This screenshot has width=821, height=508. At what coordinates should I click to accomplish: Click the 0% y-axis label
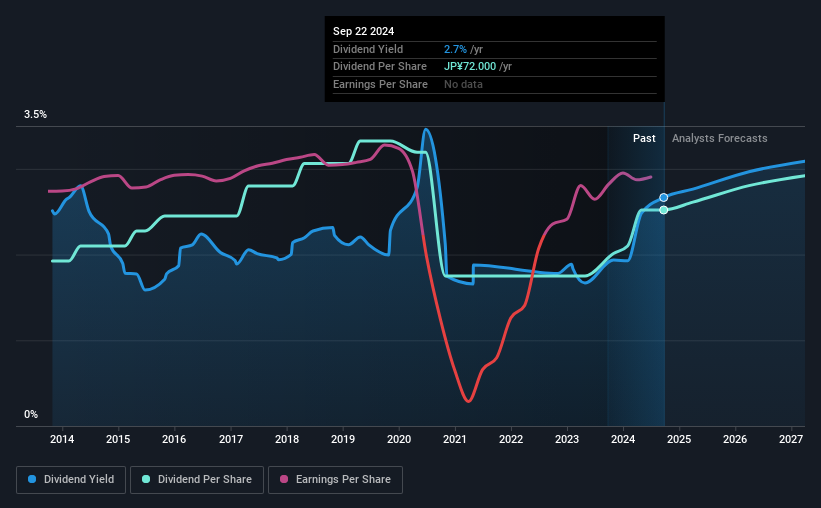point(31,414)
